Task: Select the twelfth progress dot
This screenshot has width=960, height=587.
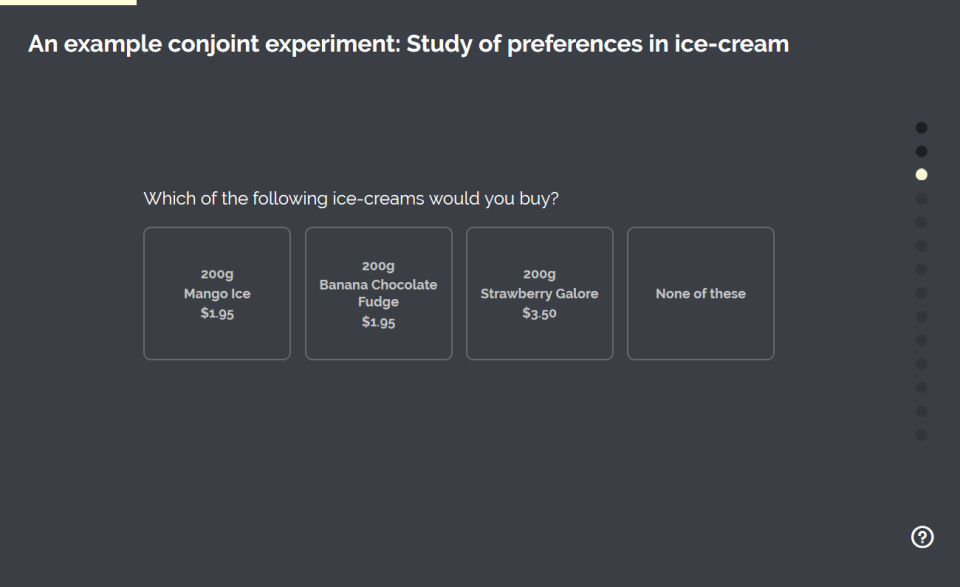Action: click(921, 387)
